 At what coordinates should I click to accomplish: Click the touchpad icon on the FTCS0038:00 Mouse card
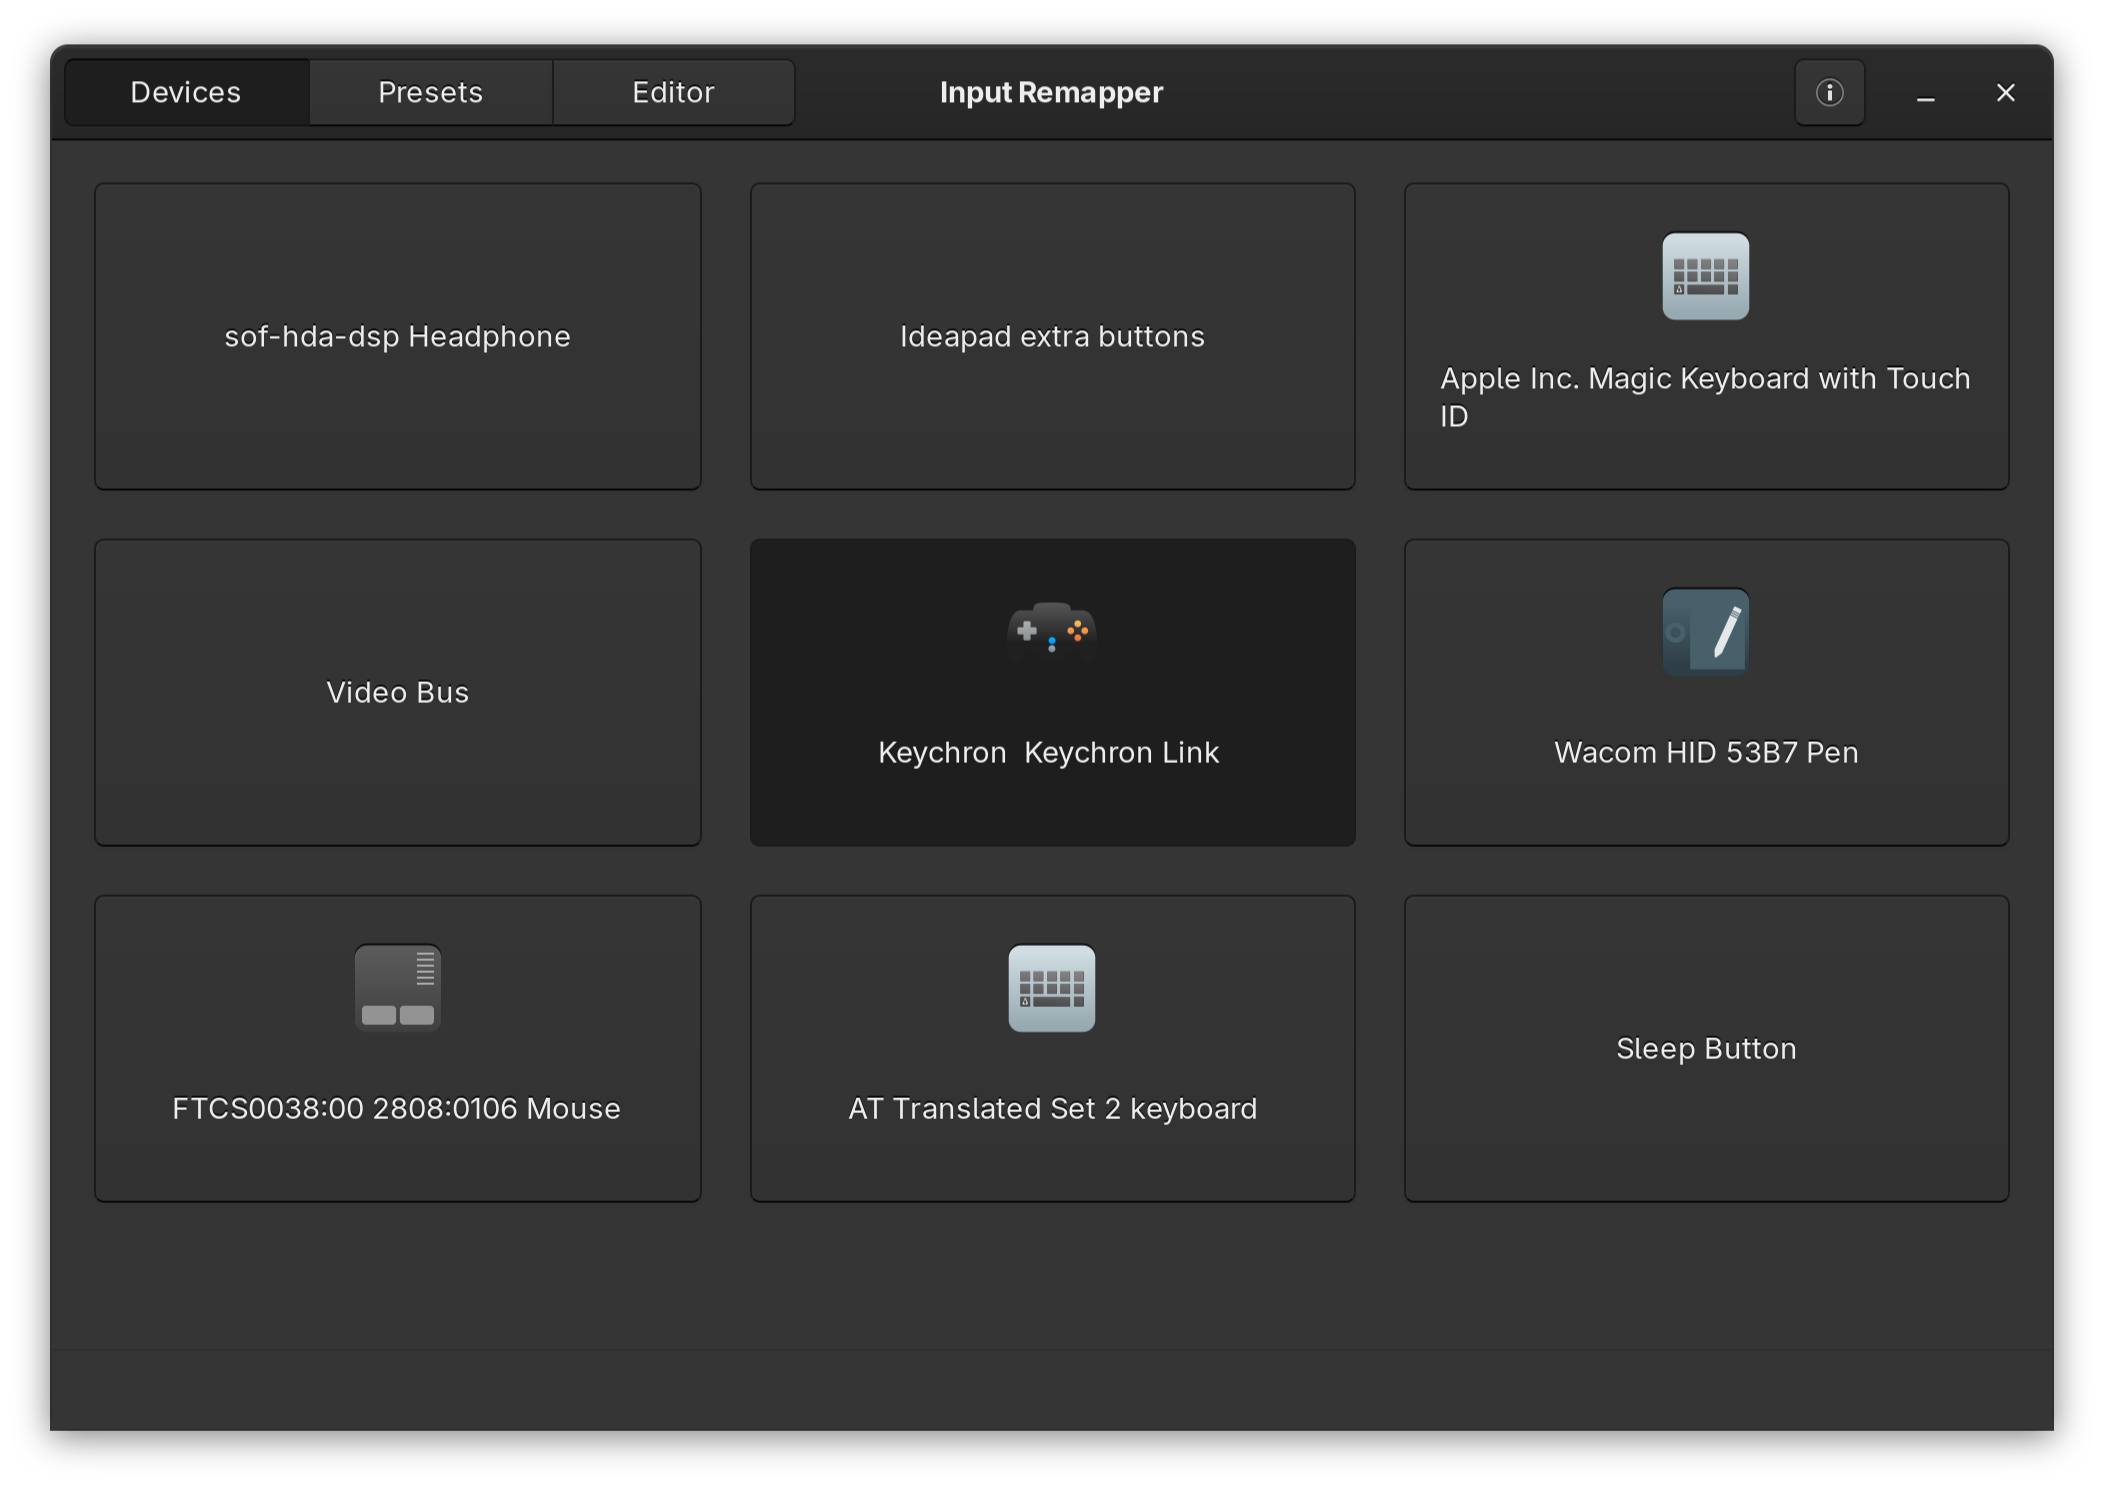click(x=397, y=988)
